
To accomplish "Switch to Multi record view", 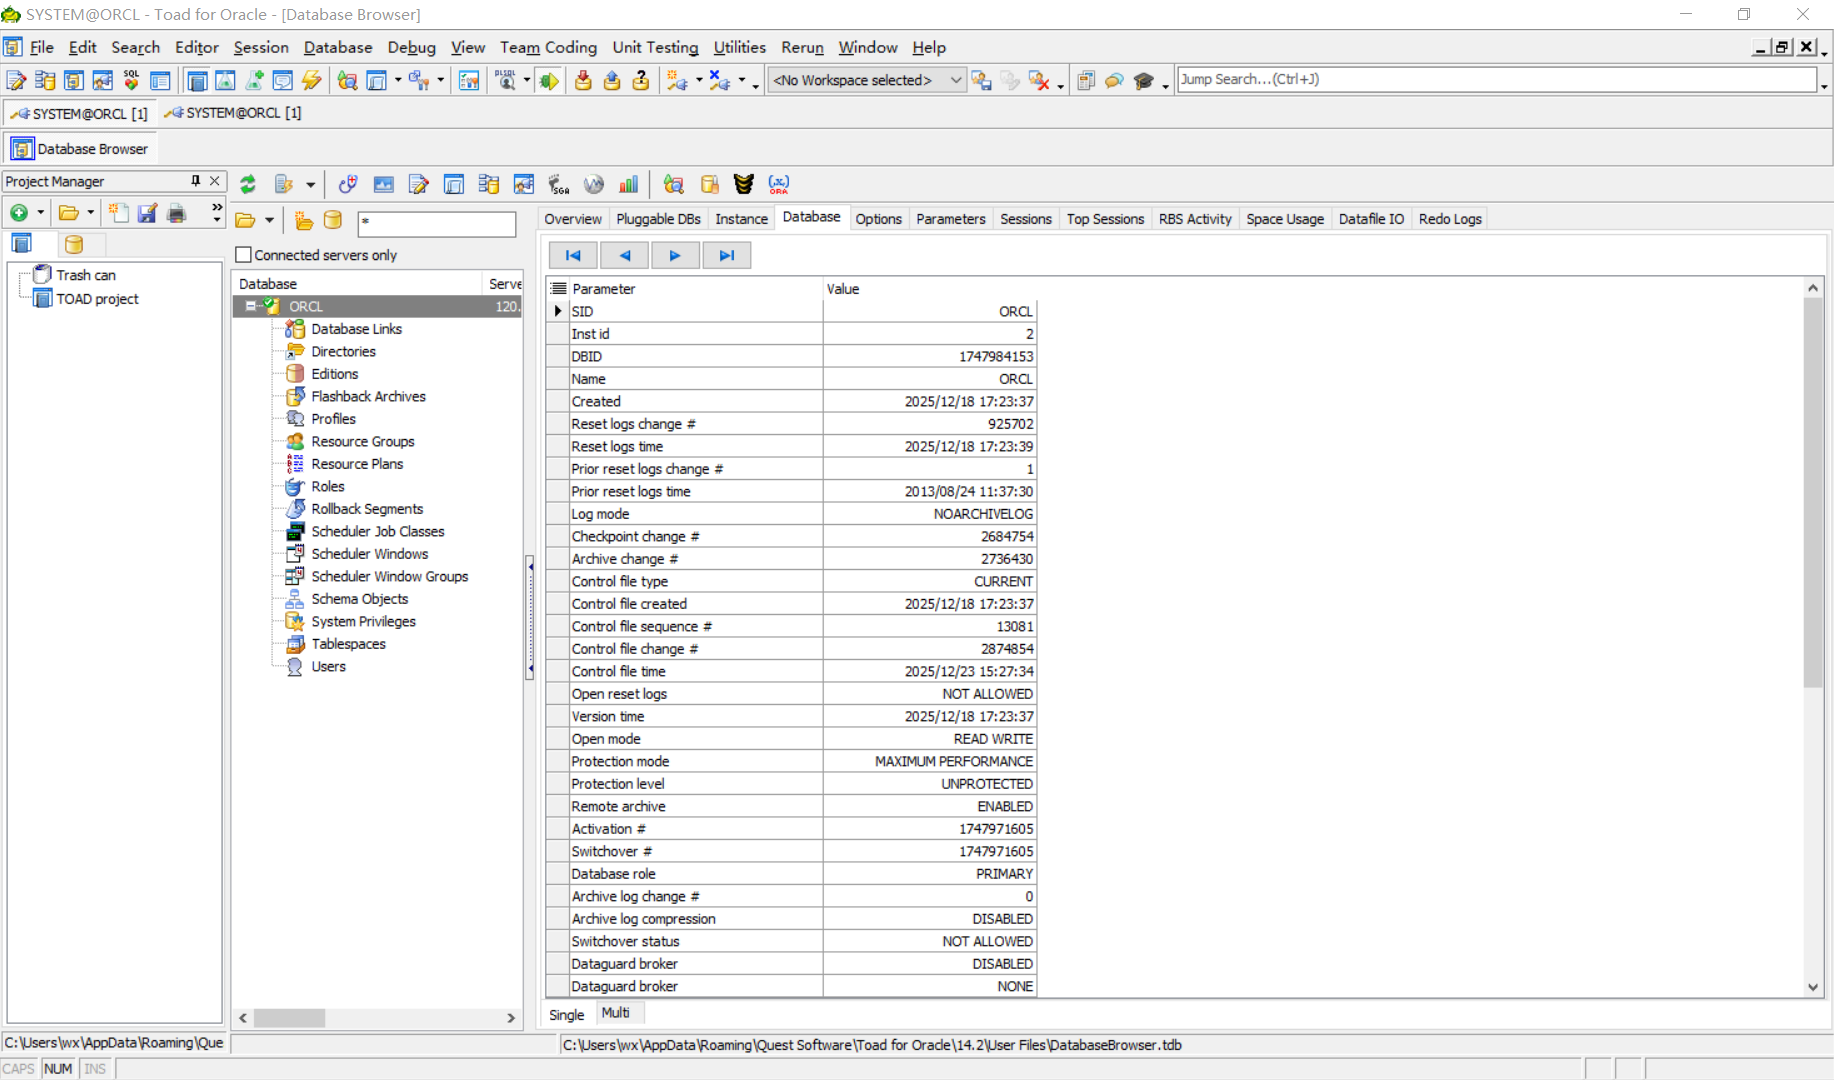I will tap(616, 1013).
